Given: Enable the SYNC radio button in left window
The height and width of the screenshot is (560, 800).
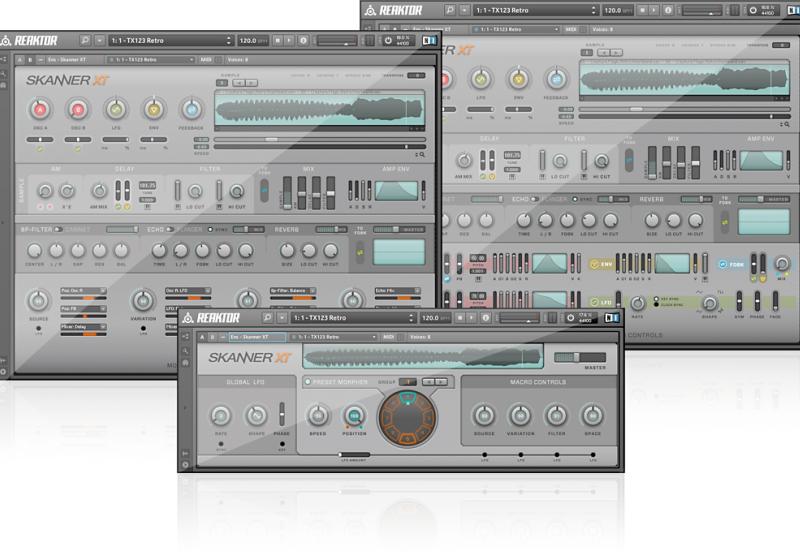Looking at the screenshot, I should pyautogui.click(x=210, y=230).
